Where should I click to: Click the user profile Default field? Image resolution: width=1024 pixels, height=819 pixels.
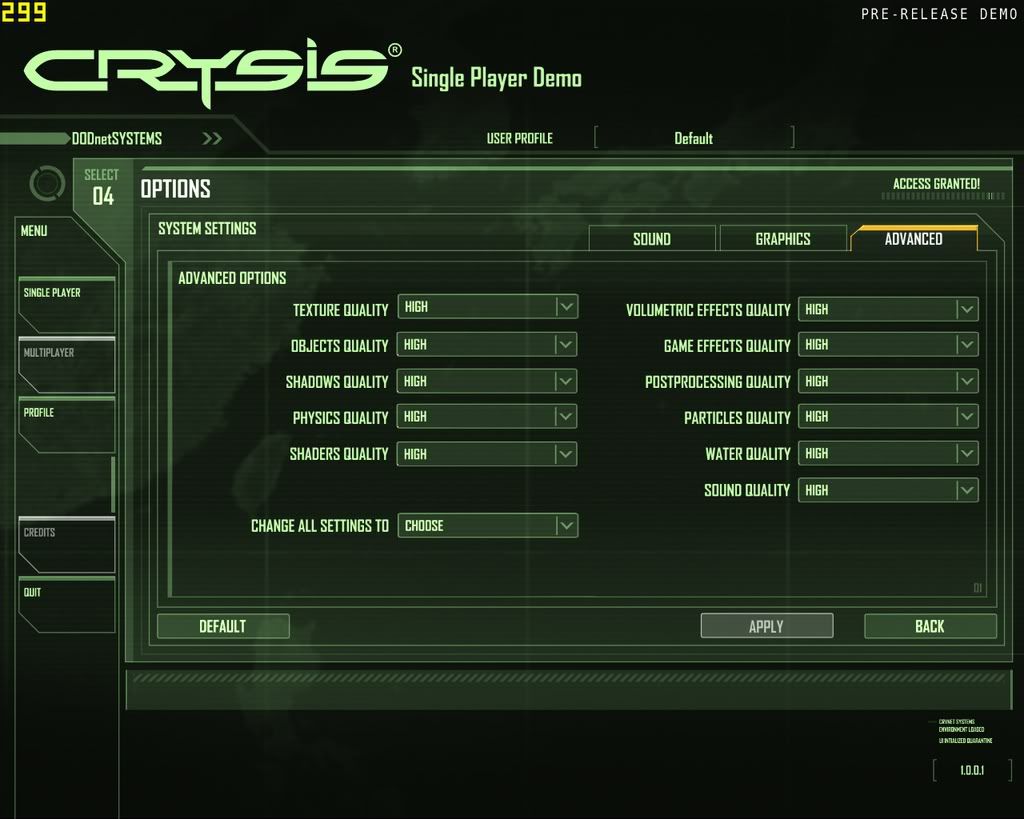694,138
